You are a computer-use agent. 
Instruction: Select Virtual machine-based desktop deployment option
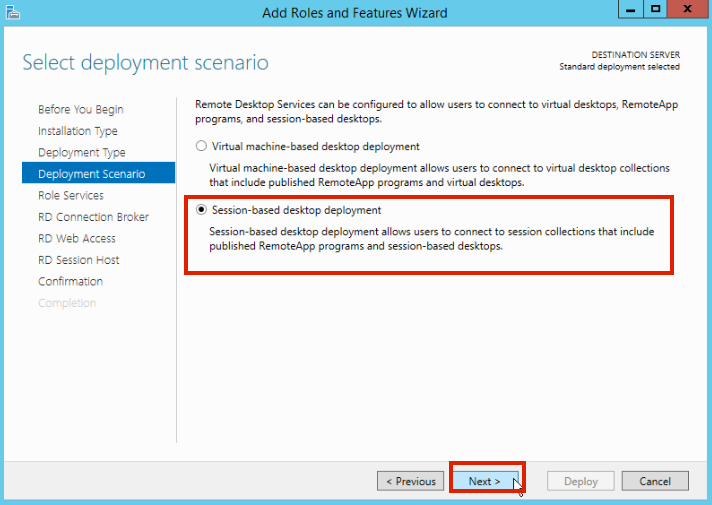(x=202, y=146)
